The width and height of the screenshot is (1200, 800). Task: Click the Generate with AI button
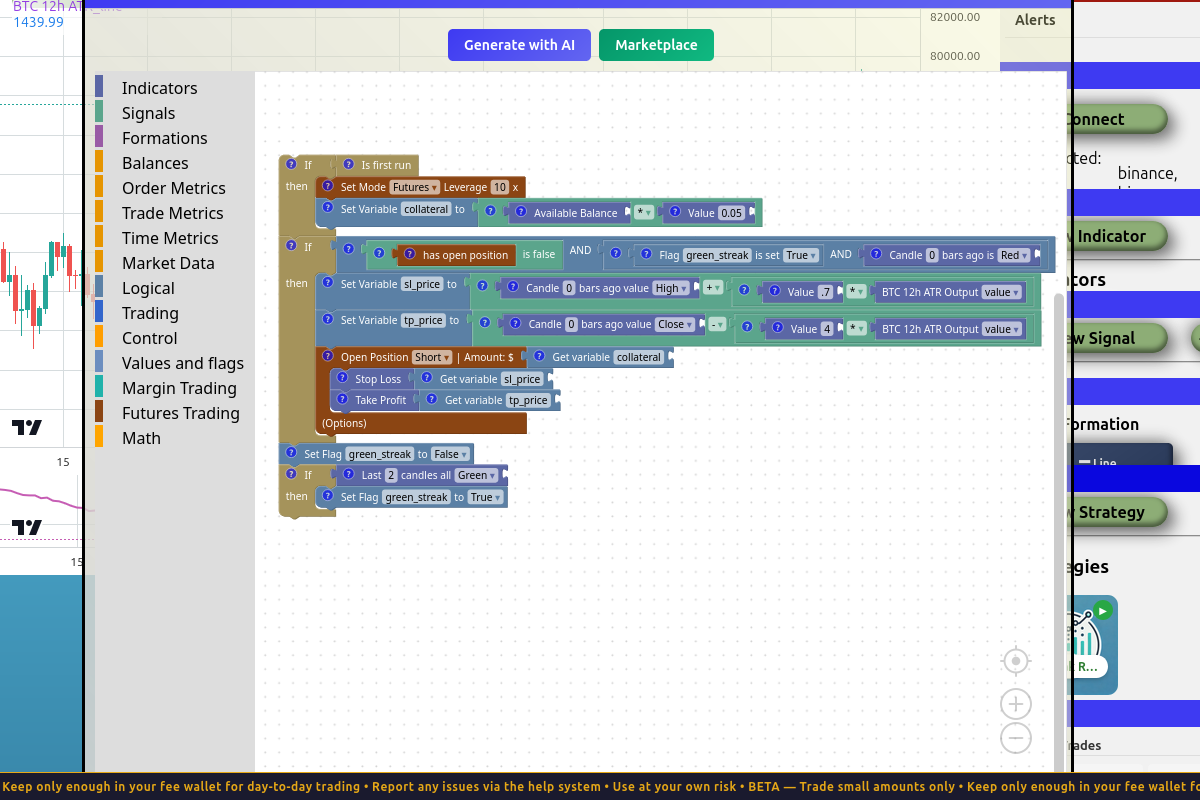pyautogui.click(x=519, y=45)
